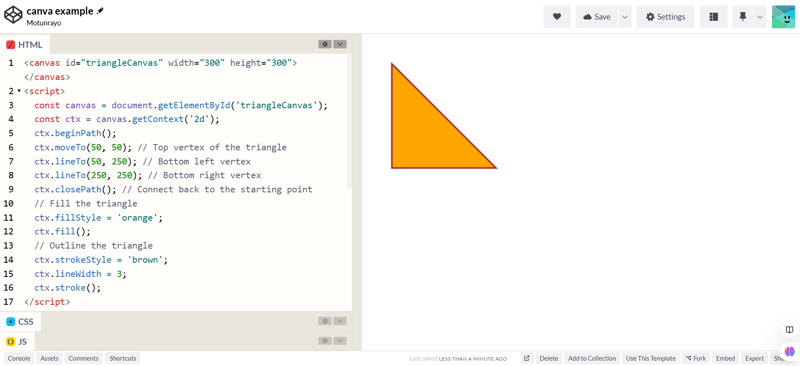Edit pen title with pencil icon

coord(100,11)
